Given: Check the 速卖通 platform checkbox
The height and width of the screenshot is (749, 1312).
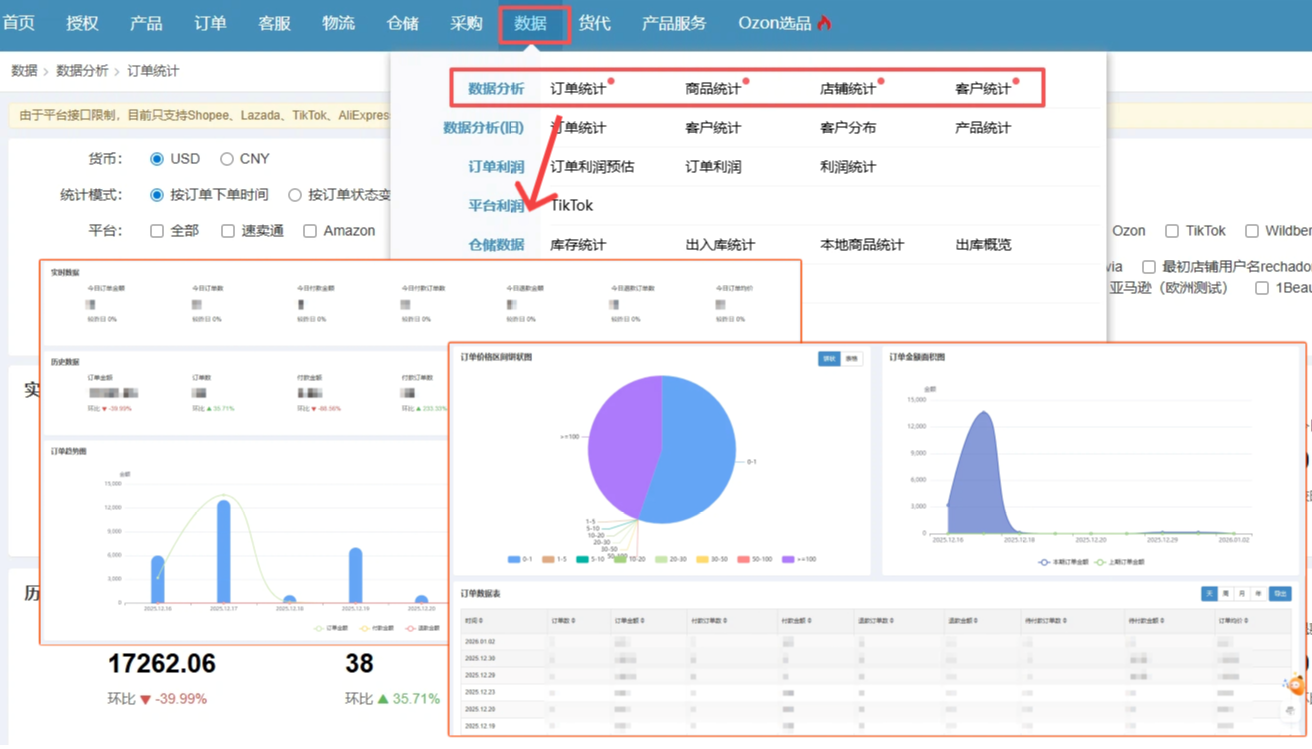Looking at the screenshot, I should [228, 231].
